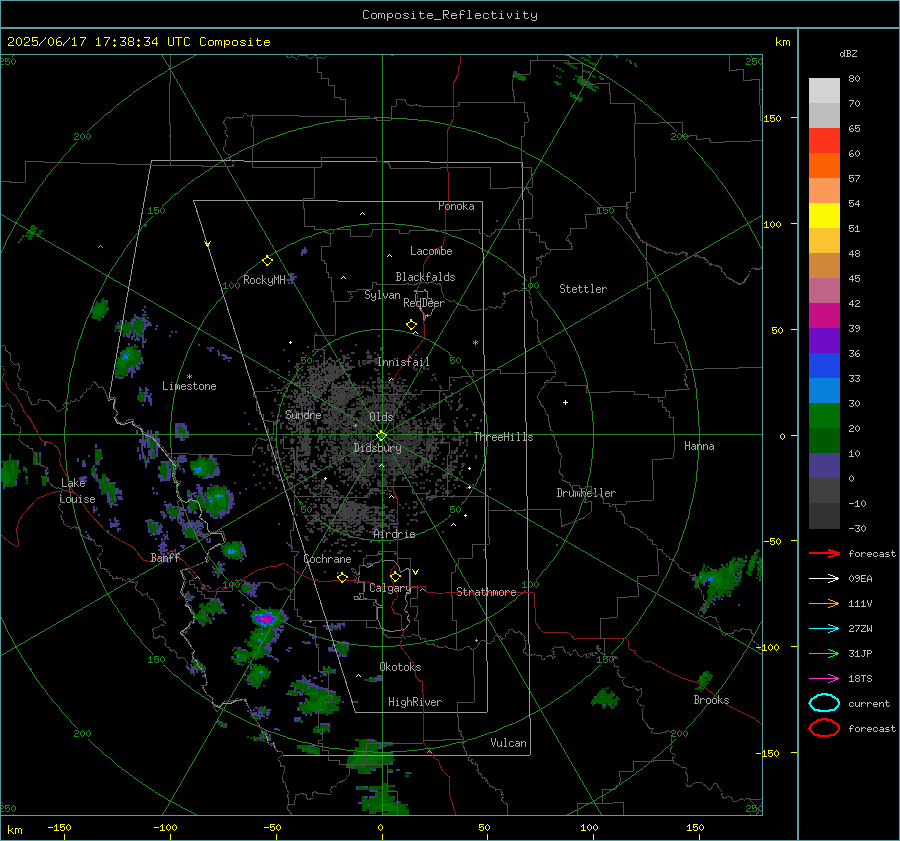Click the Drumheller label
This screenshot has width=900, height=841.
click(586, 493)
